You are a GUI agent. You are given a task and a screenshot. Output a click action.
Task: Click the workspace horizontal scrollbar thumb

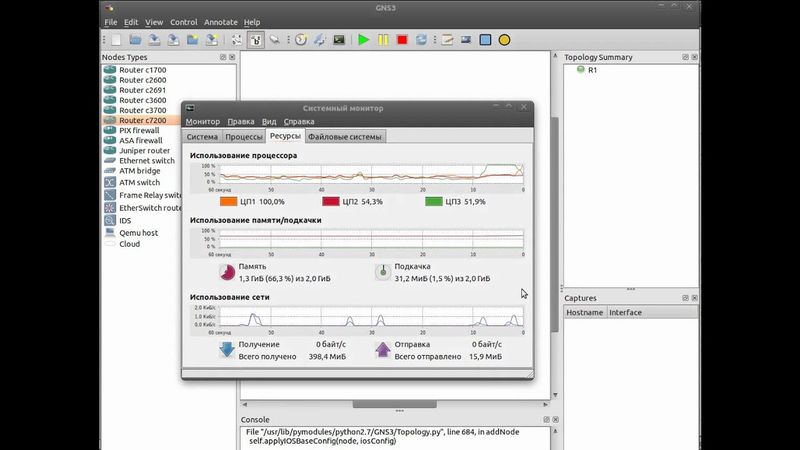coord(394,404)
